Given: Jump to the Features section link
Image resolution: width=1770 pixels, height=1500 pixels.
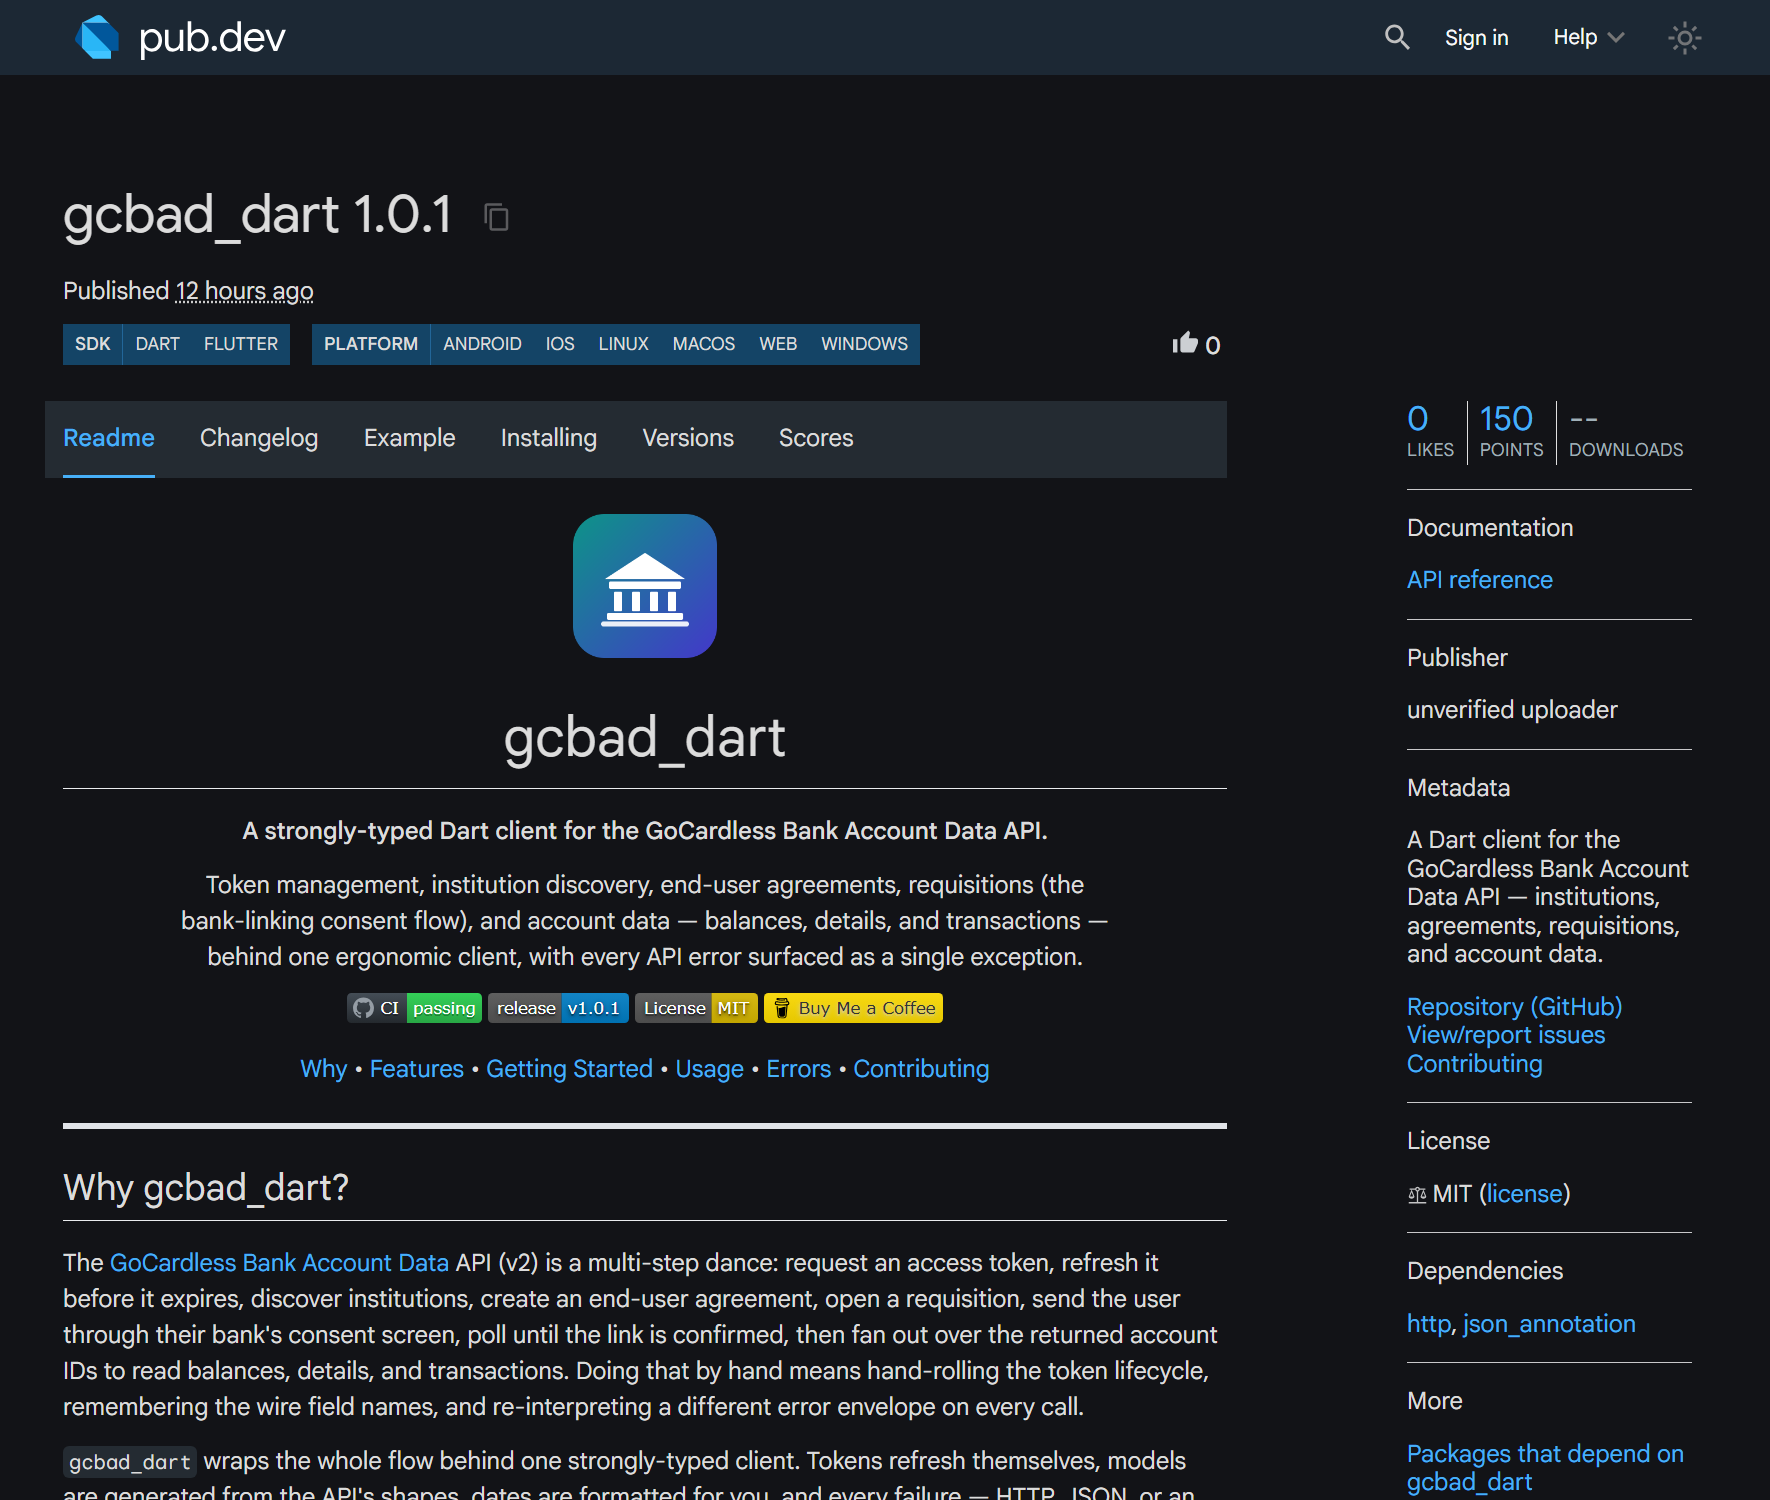Looking at the screenshot, I should 417,1069.
